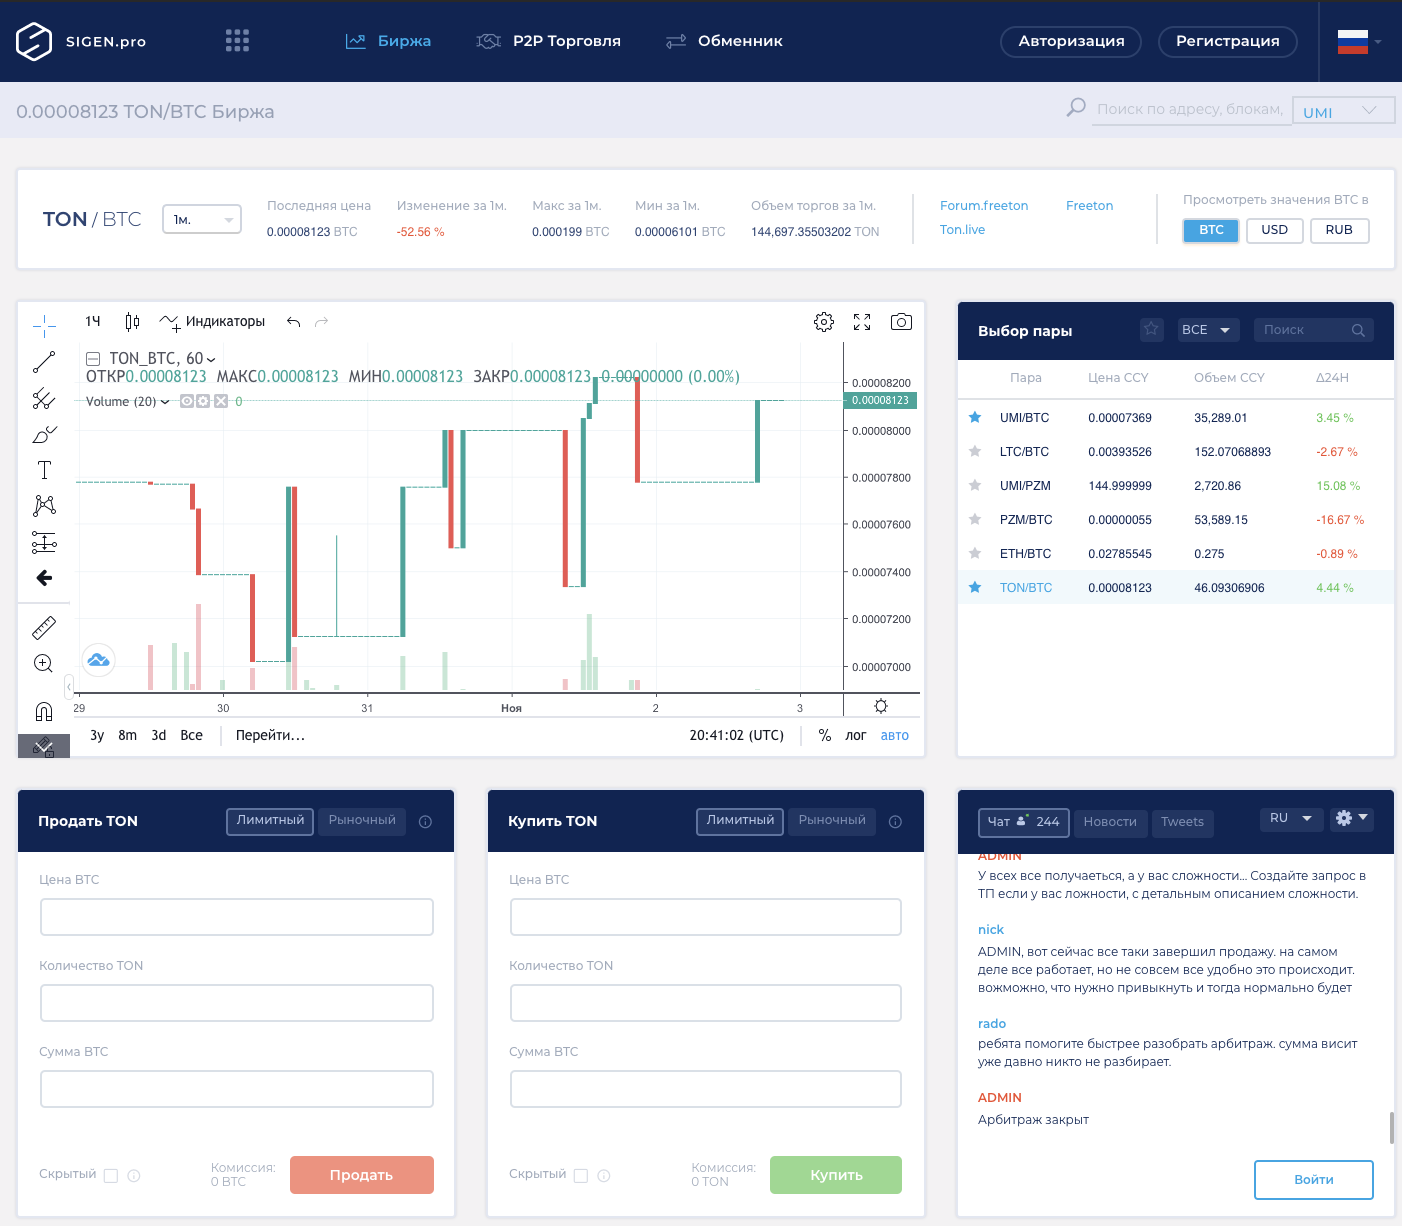Open chart settings gear
Image resolution: width=1402 pixels, height=1226 pixels.
coord(824,322)
